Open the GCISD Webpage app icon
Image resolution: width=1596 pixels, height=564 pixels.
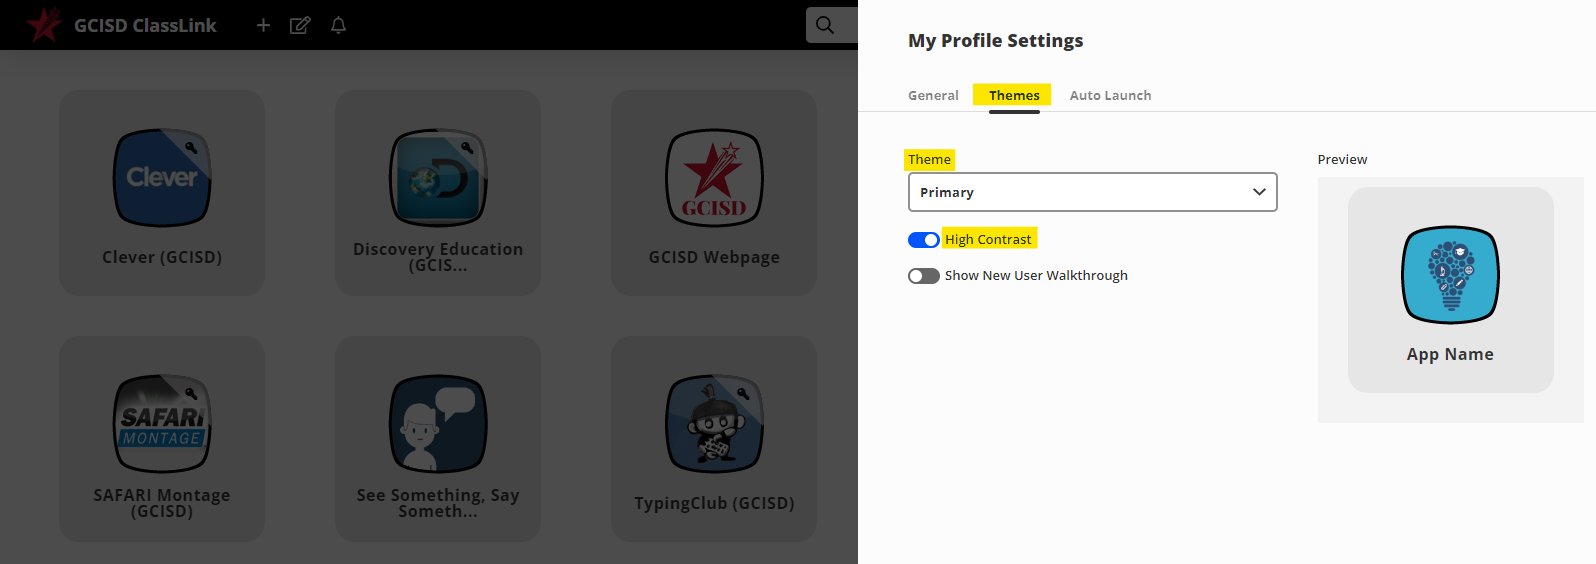click(x=714, y=178)
